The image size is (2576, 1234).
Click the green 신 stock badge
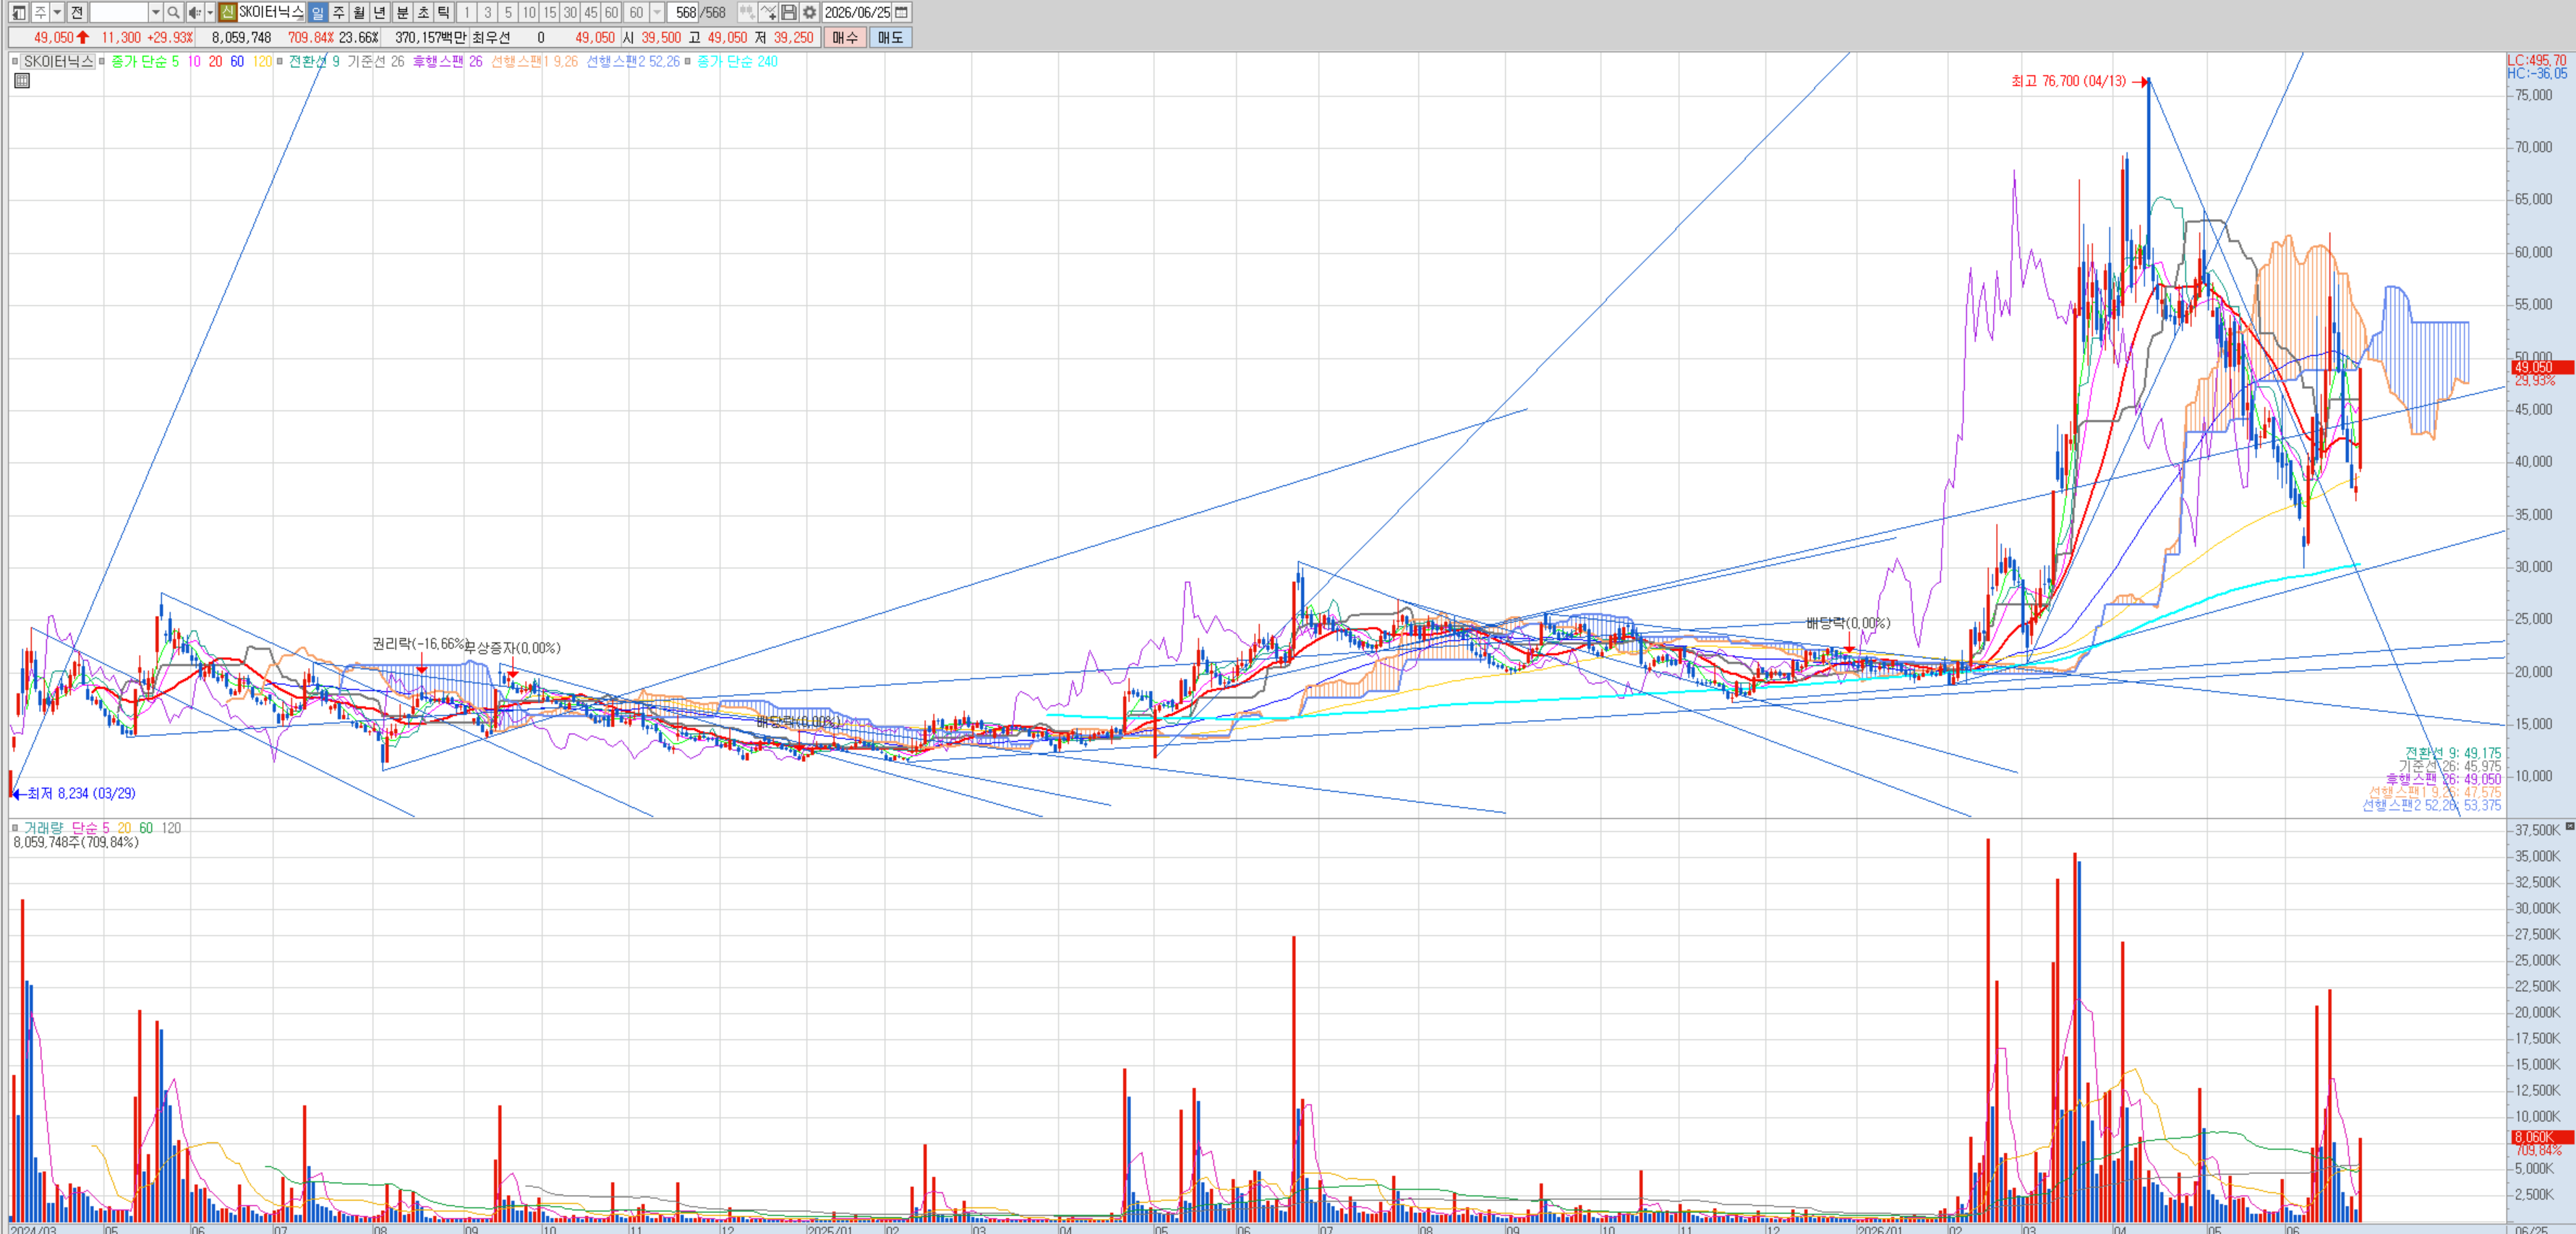tap(227, 12)
